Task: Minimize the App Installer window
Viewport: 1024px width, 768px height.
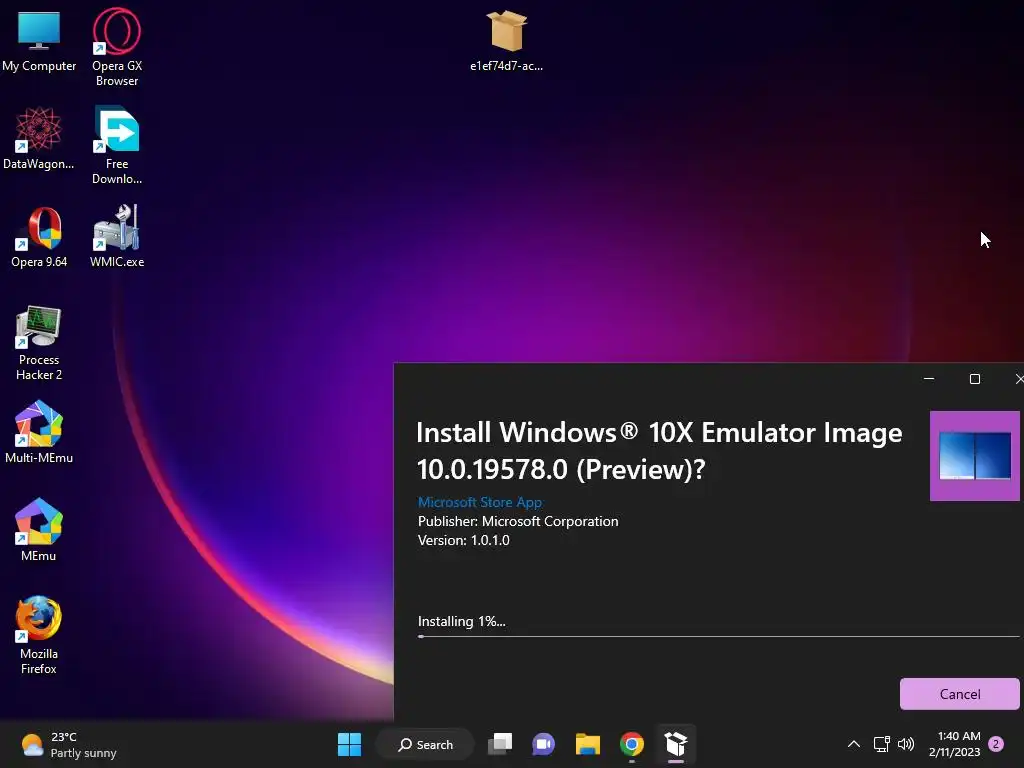Action: [929, 379]
